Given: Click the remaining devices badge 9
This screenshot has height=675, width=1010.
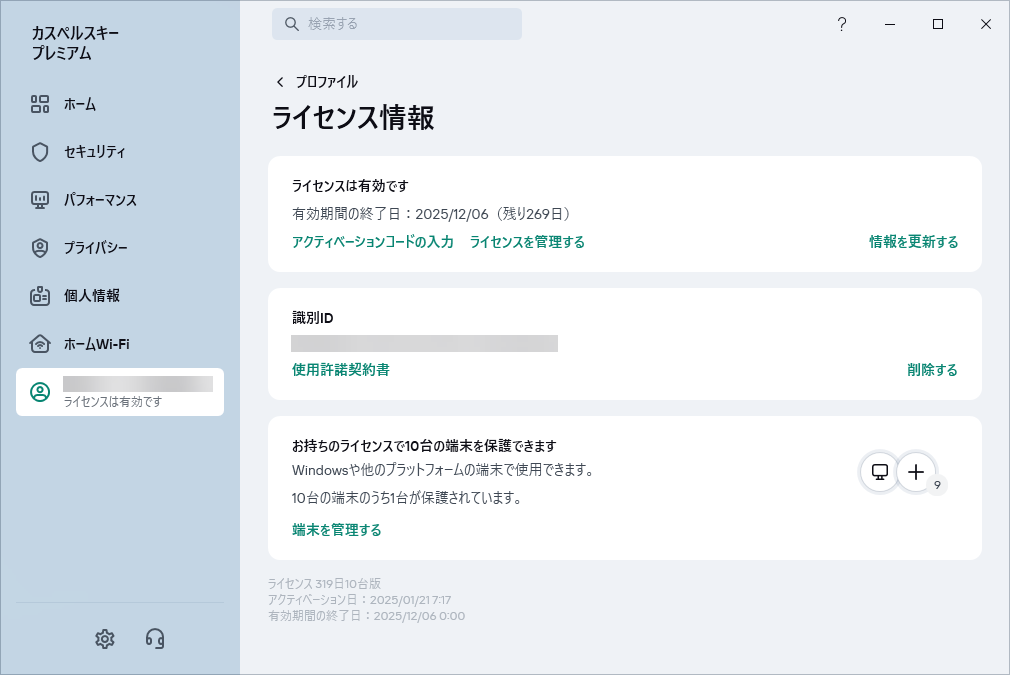Looking at the screenshot, I should click(x=937, y=485).
